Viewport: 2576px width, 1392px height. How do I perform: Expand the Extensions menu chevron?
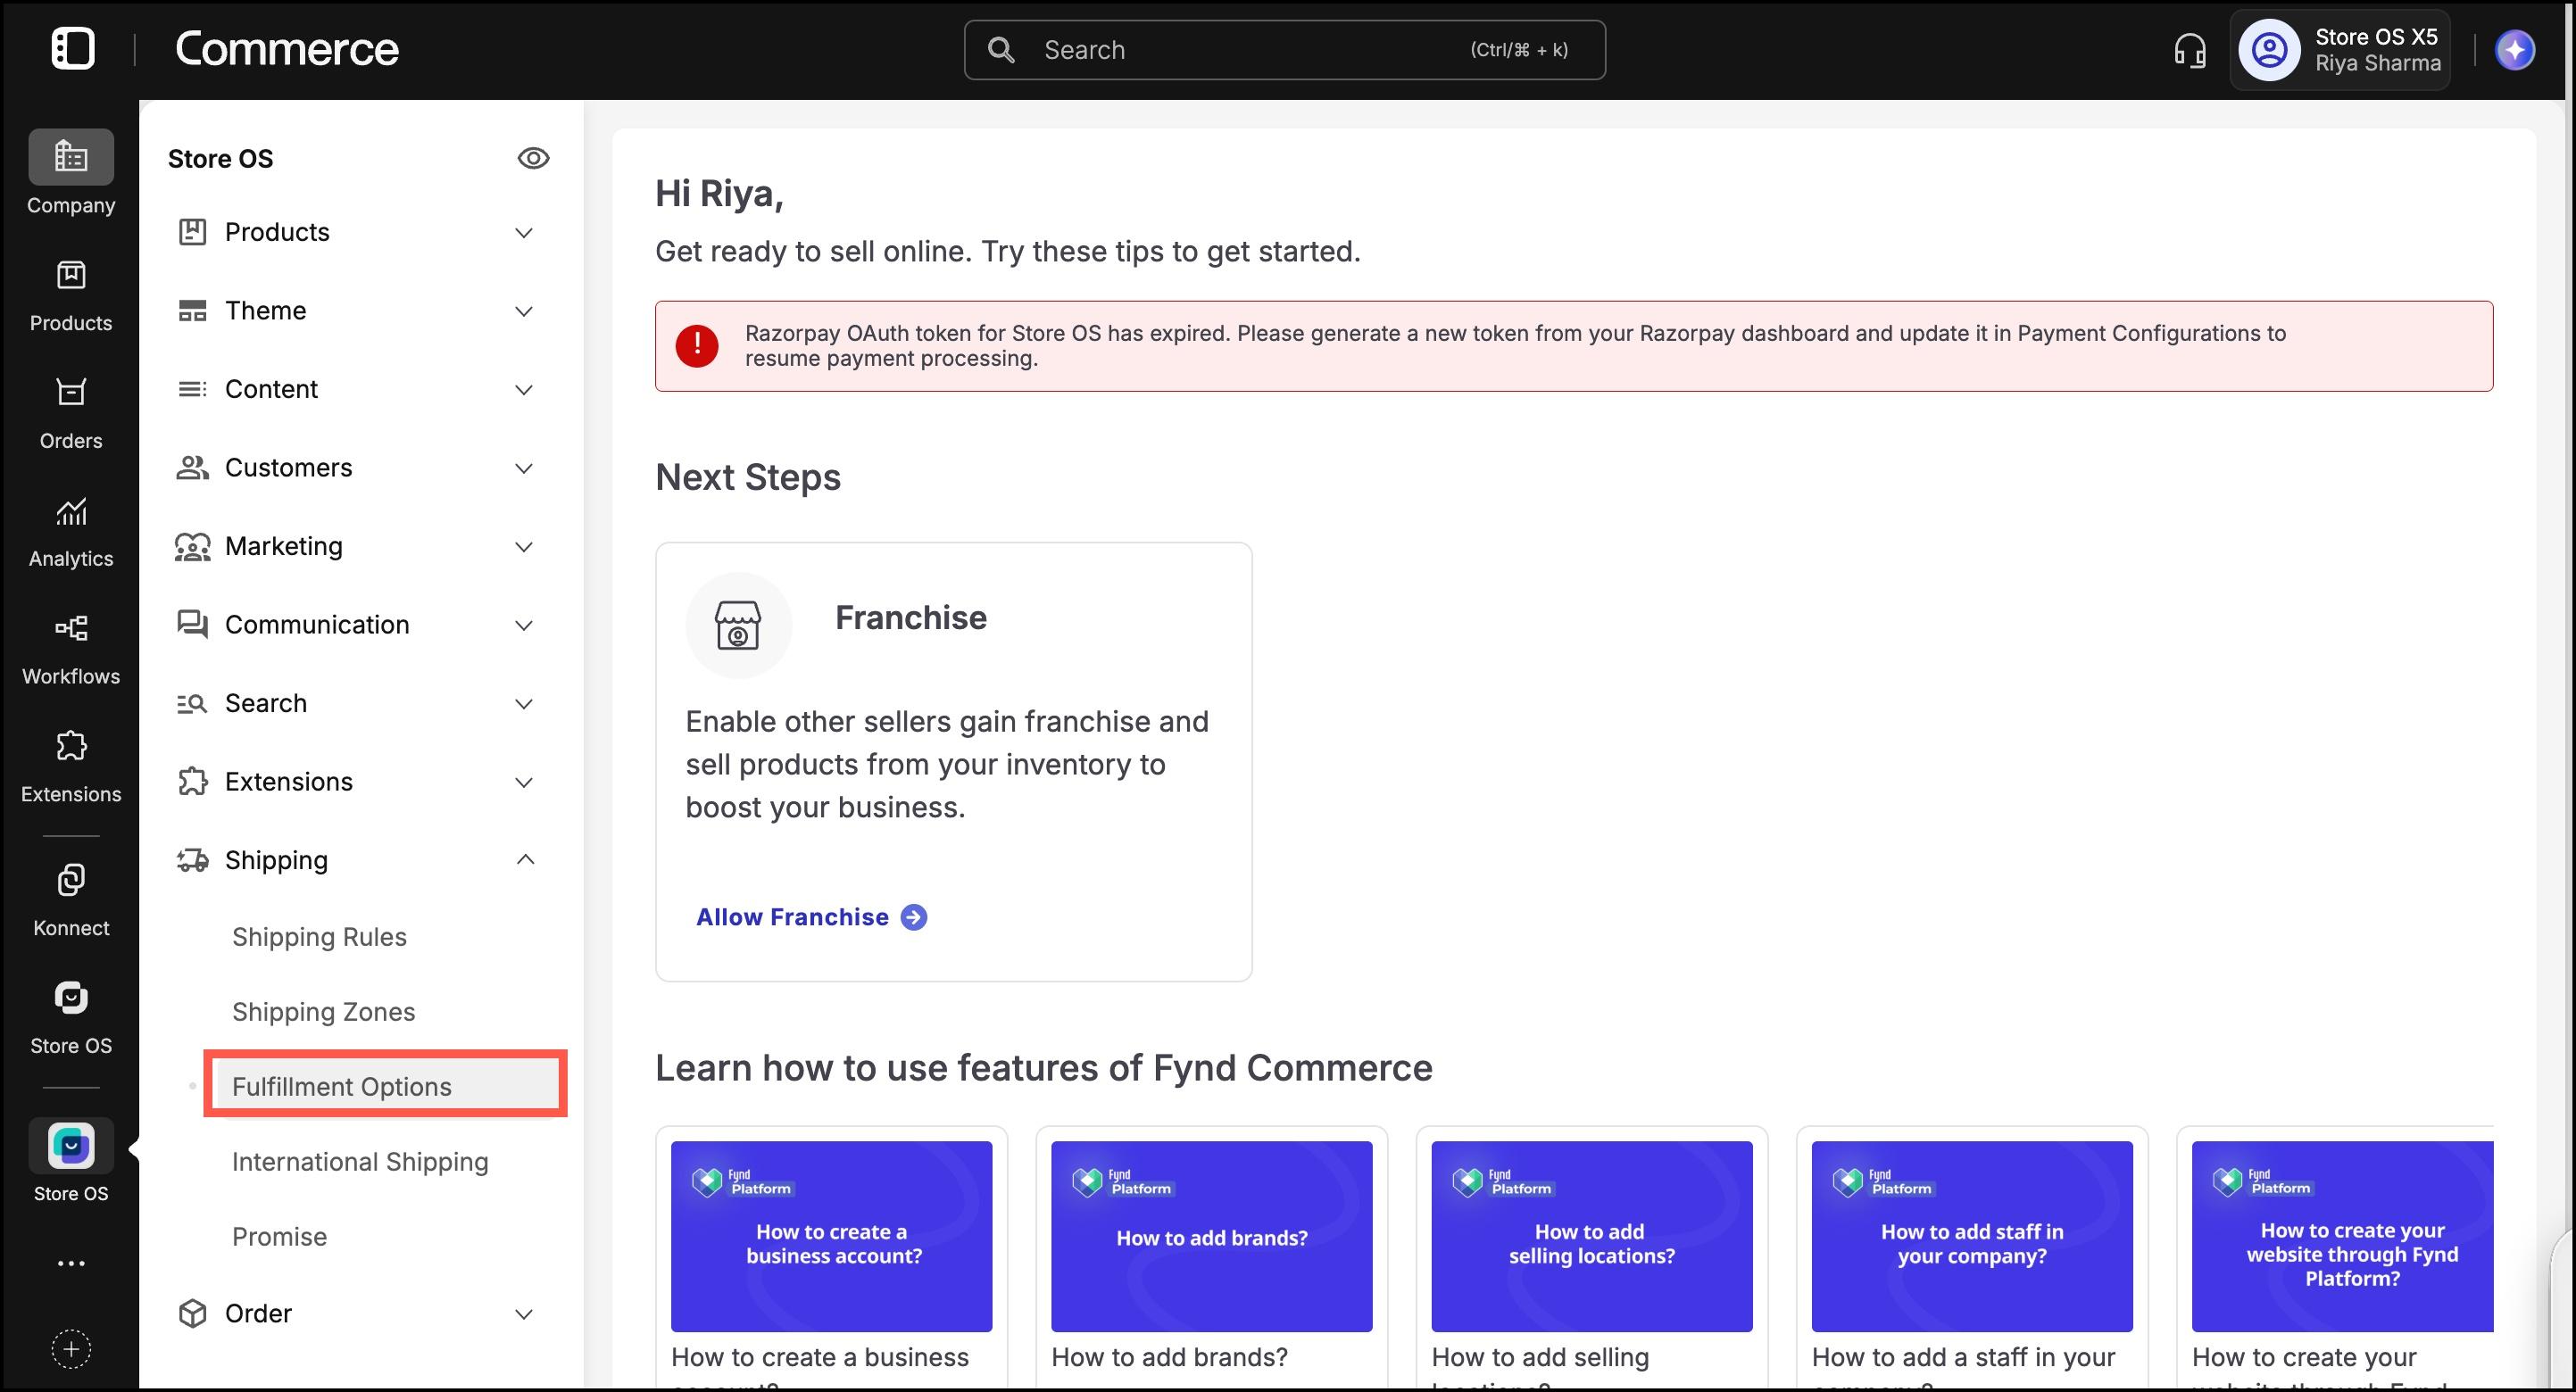click(x=523, y=782)
